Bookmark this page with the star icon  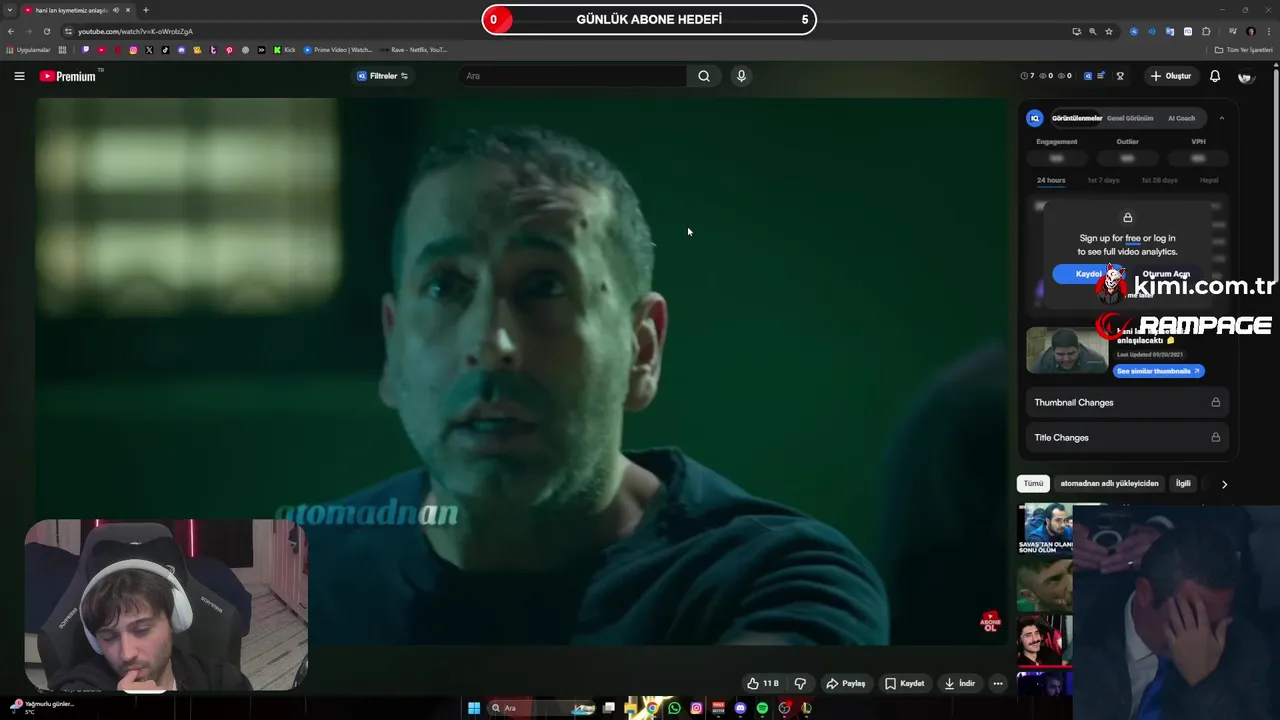click(x=1109, y=31)
